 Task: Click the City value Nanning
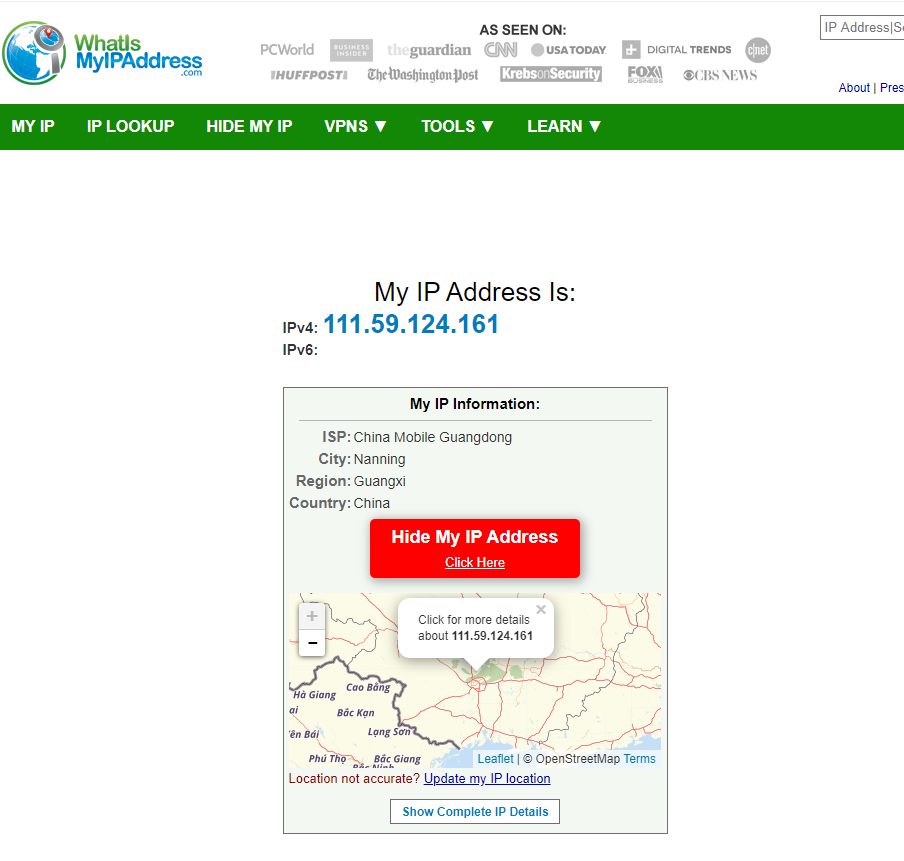coord(379,459)
